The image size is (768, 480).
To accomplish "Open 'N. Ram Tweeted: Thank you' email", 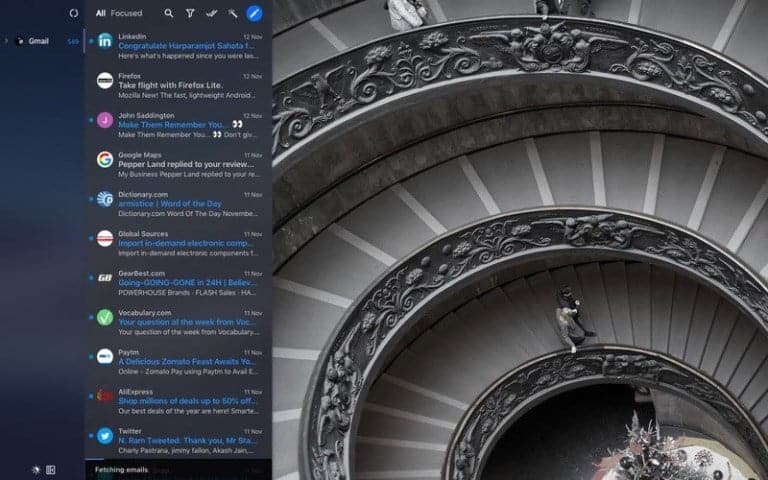I will tap(187, 440).
